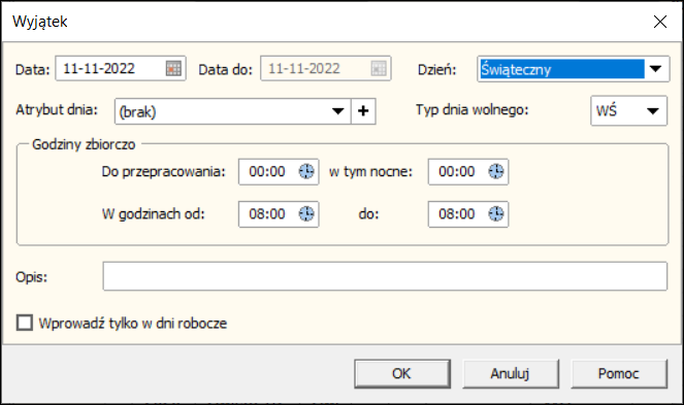Close the Wyjątek dialog window
The image size is (684, 405).
point(660,21)
